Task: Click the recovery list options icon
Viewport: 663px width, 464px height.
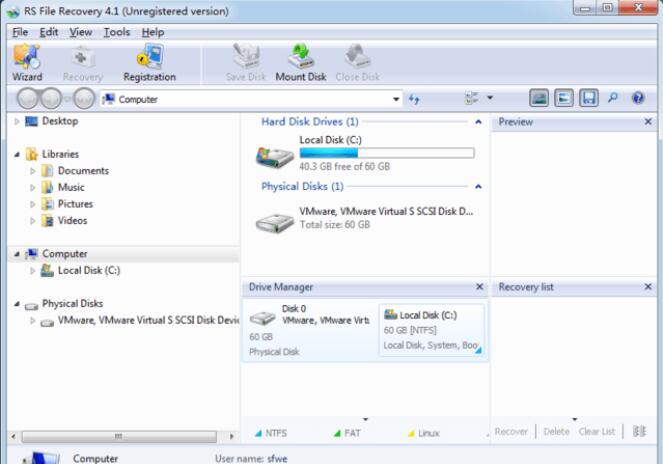Action: [x=639, y=431]
